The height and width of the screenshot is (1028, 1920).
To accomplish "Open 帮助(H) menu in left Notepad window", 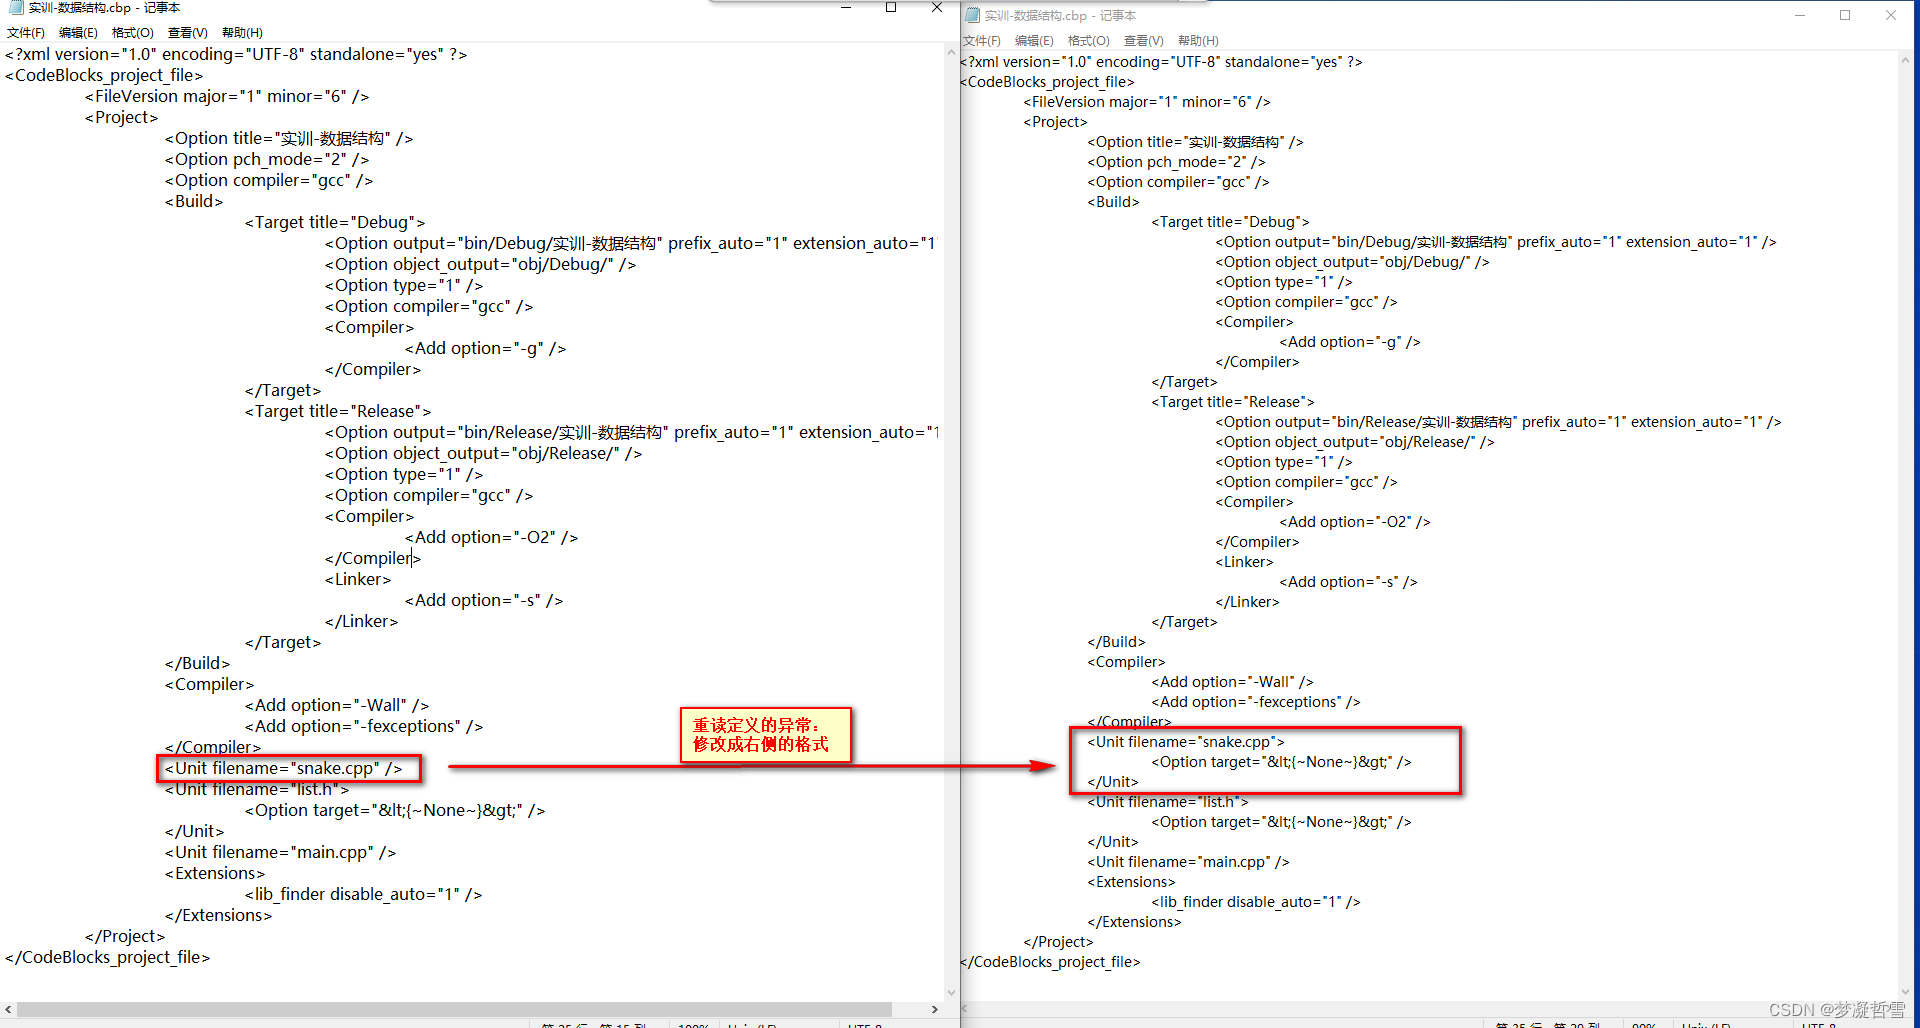I will (242, 33).
